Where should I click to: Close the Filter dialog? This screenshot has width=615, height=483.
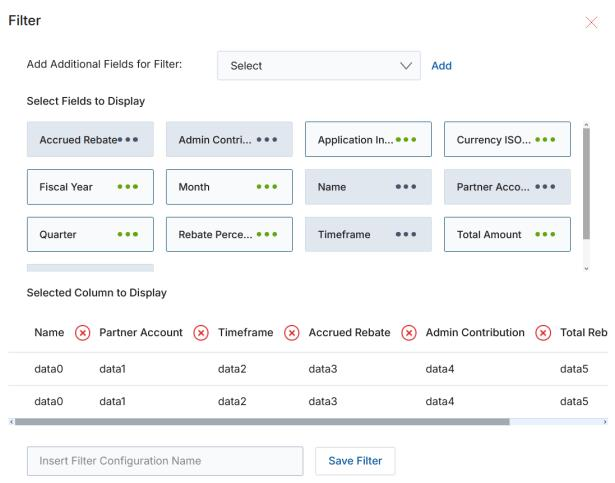point(591,22)
